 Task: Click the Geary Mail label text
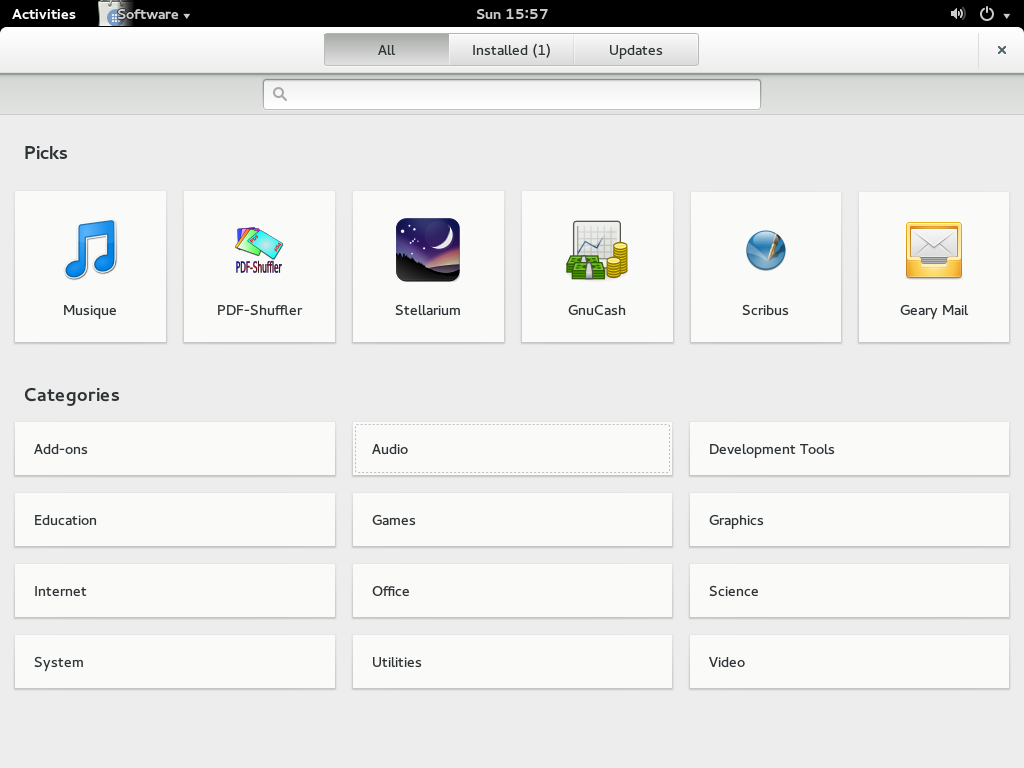(934, 311)
